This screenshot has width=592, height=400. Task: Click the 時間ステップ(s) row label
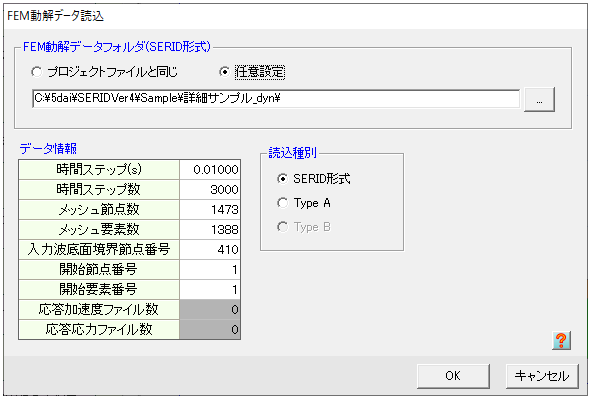pyautogui.click(x=99, y=170)
